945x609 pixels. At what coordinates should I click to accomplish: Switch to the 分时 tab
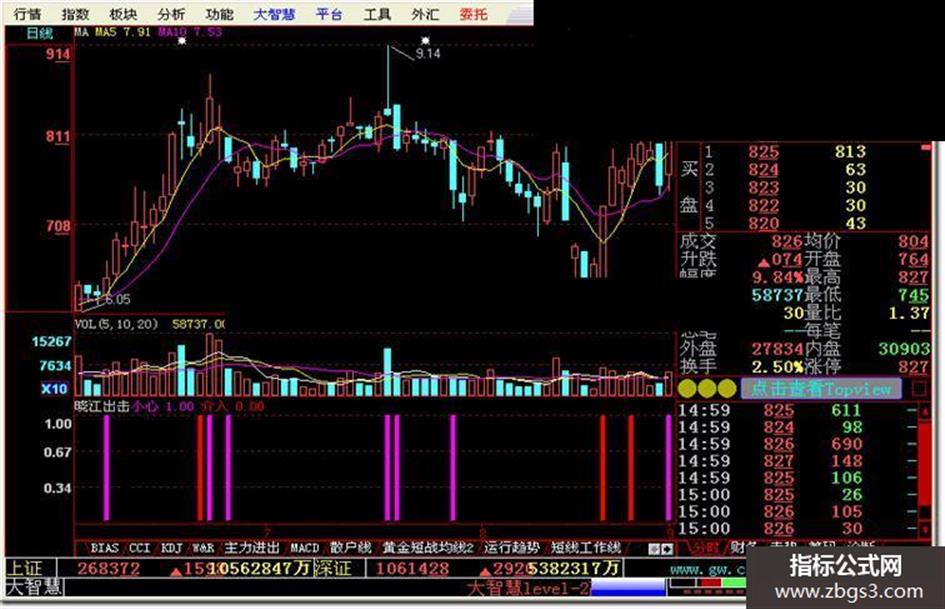click(705, 547)
